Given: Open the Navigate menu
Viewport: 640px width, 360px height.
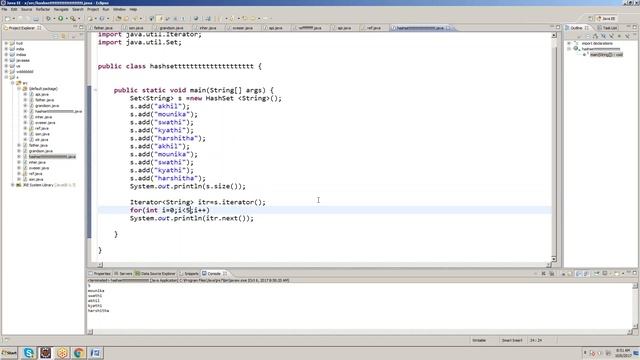Looking at the screenshot, I should pyautogui.click(x=61, y=9).
